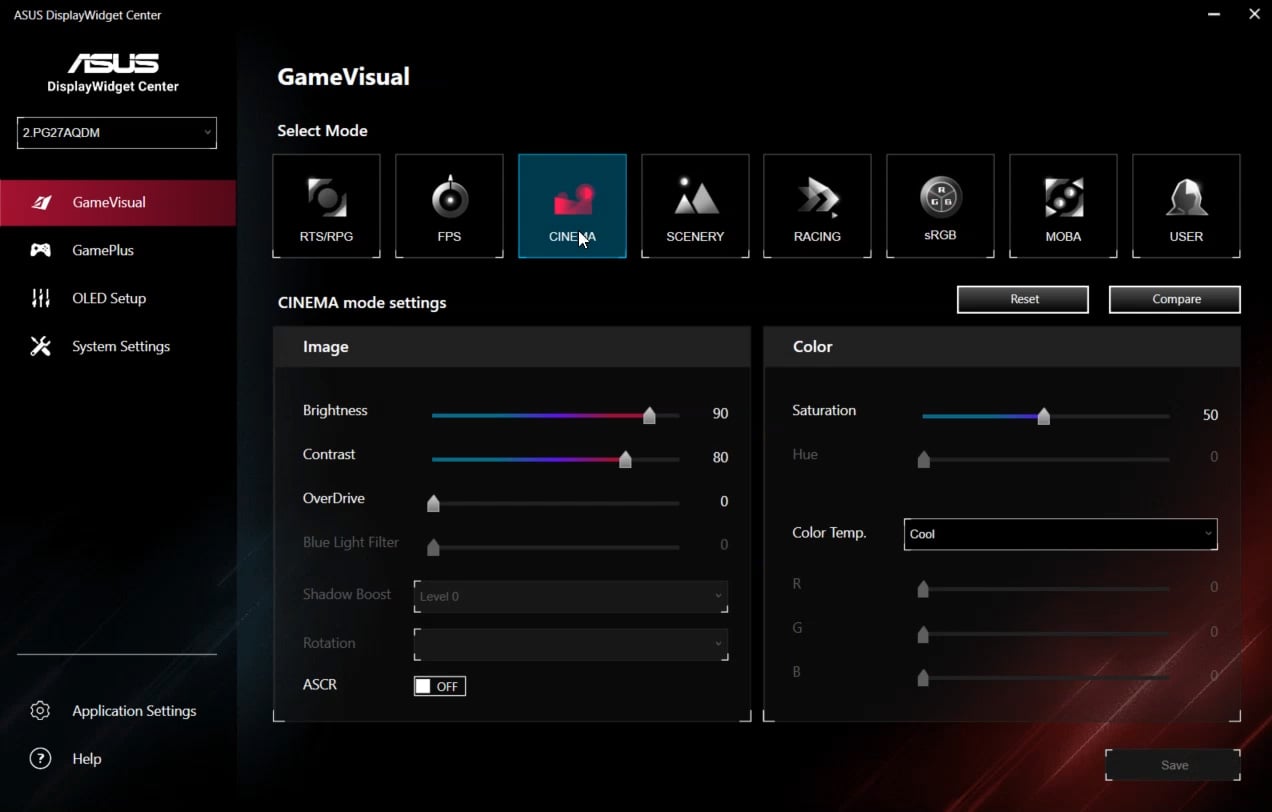This screenshot has height=812, width=1272.
Task: Open the Shadow Boost level dropdown
Action: coord(570,596)
